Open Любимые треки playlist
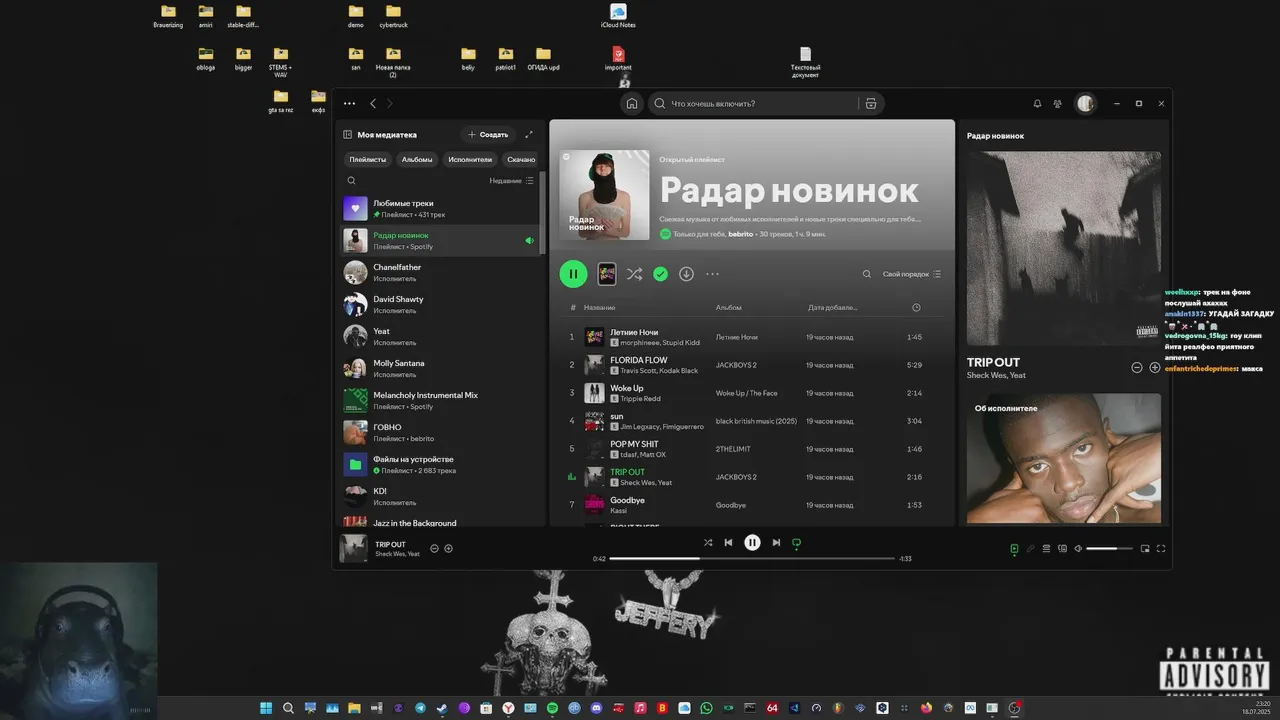 click(x=440, y=208)
